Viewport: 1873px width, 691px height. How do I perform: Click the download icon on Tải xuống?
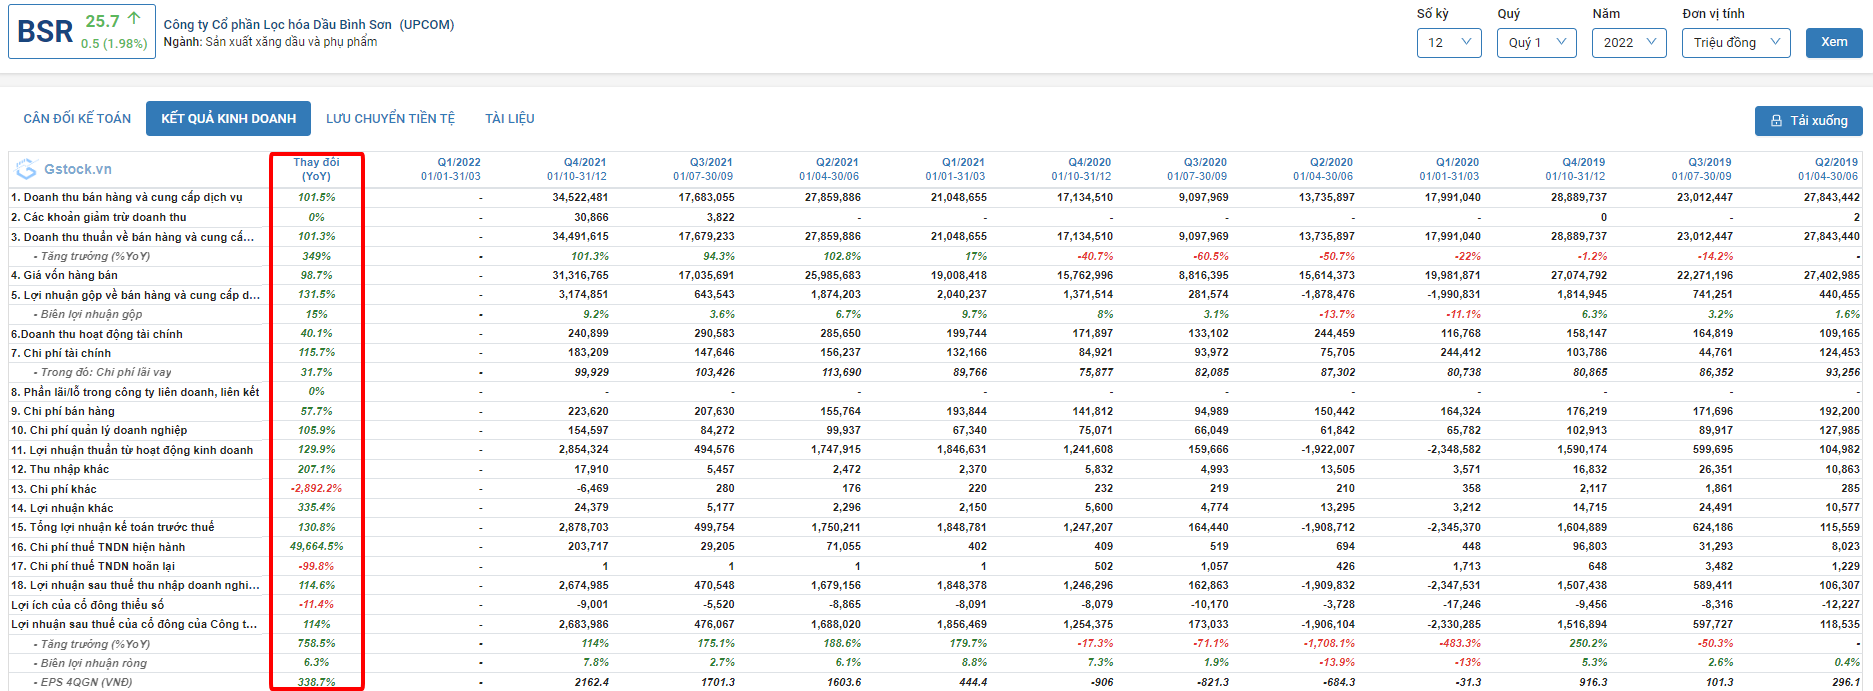click(1776, 121)
